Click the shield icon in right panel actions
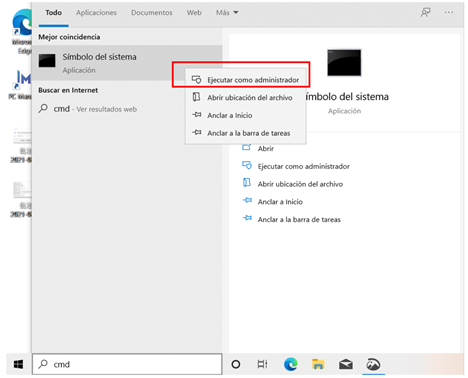 point(247,165)
